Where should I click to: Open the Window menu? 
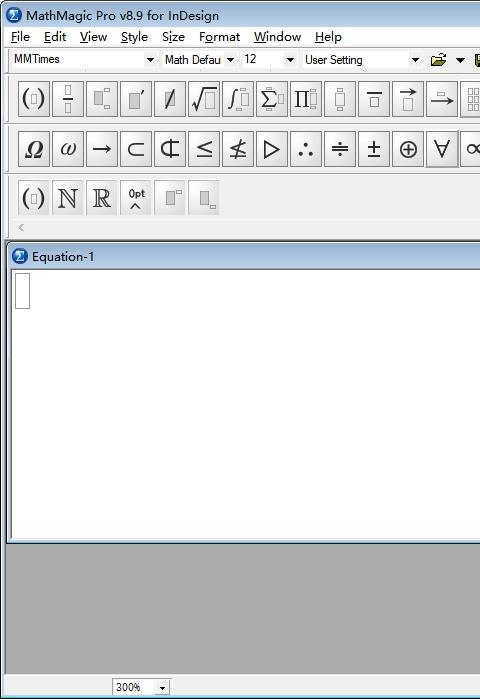(x=277, y=37)
